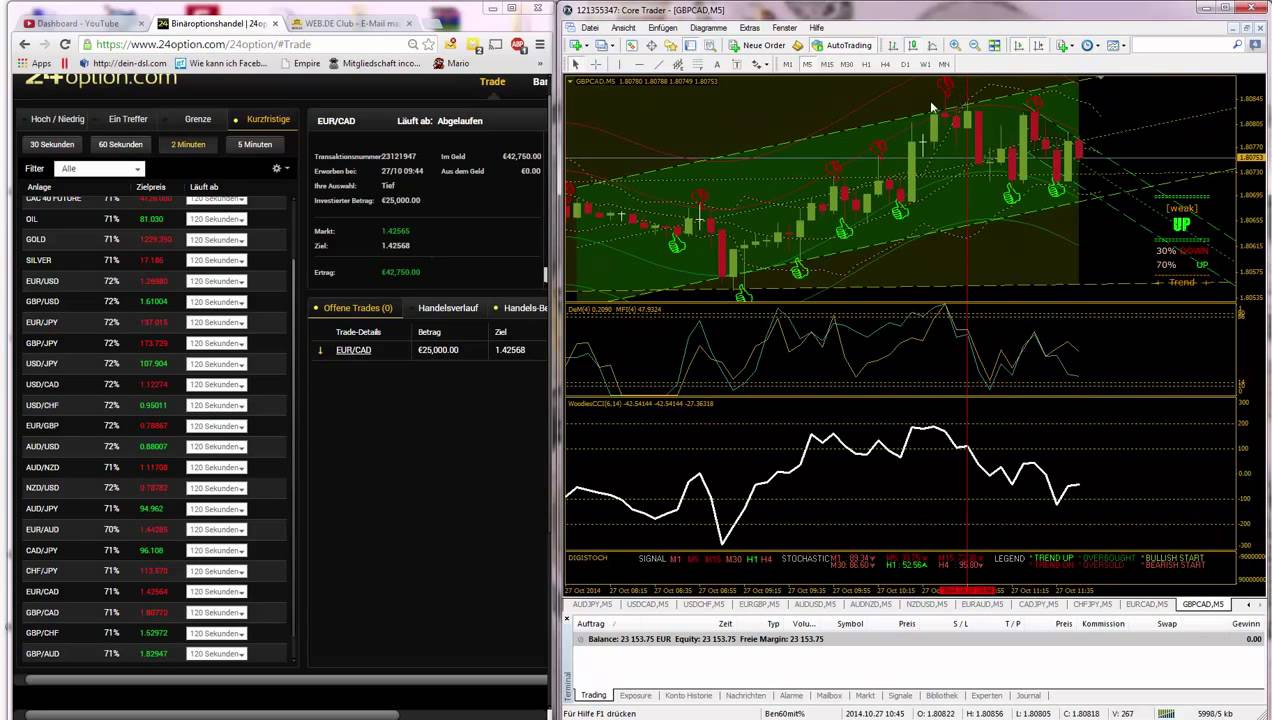Set timeframe to M30

coord(846,64)
